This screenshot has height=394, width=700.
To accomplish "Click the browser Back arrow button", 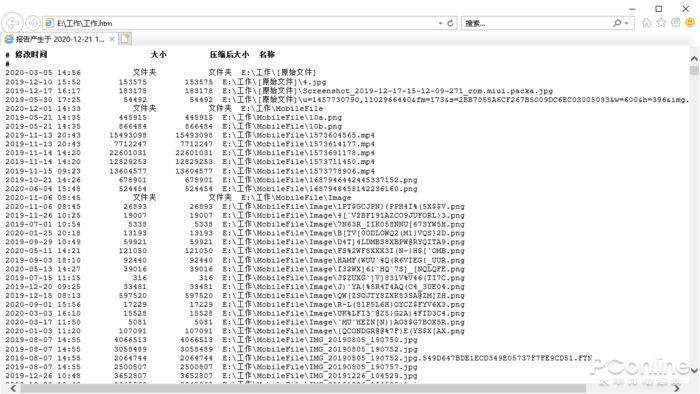I will (12, 23).
